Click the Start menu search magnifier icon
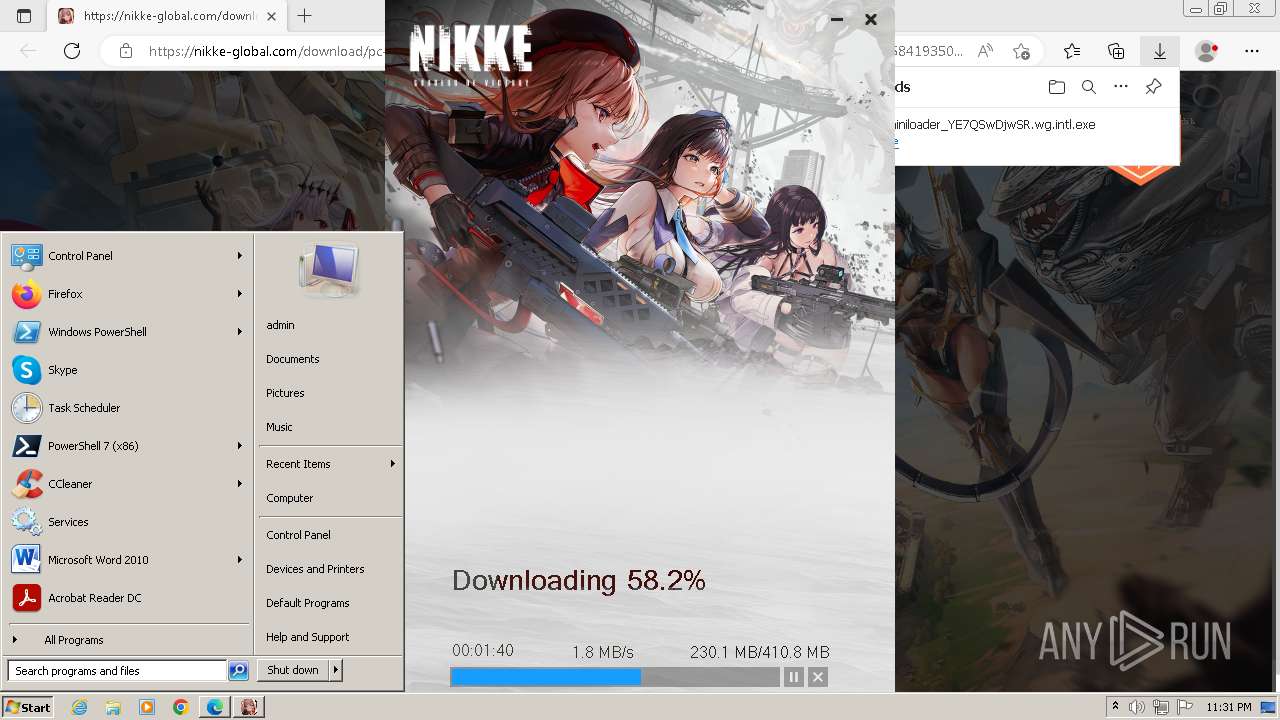Image resolution: width=1280 pixels, height=720 pixels. point(238,671)
